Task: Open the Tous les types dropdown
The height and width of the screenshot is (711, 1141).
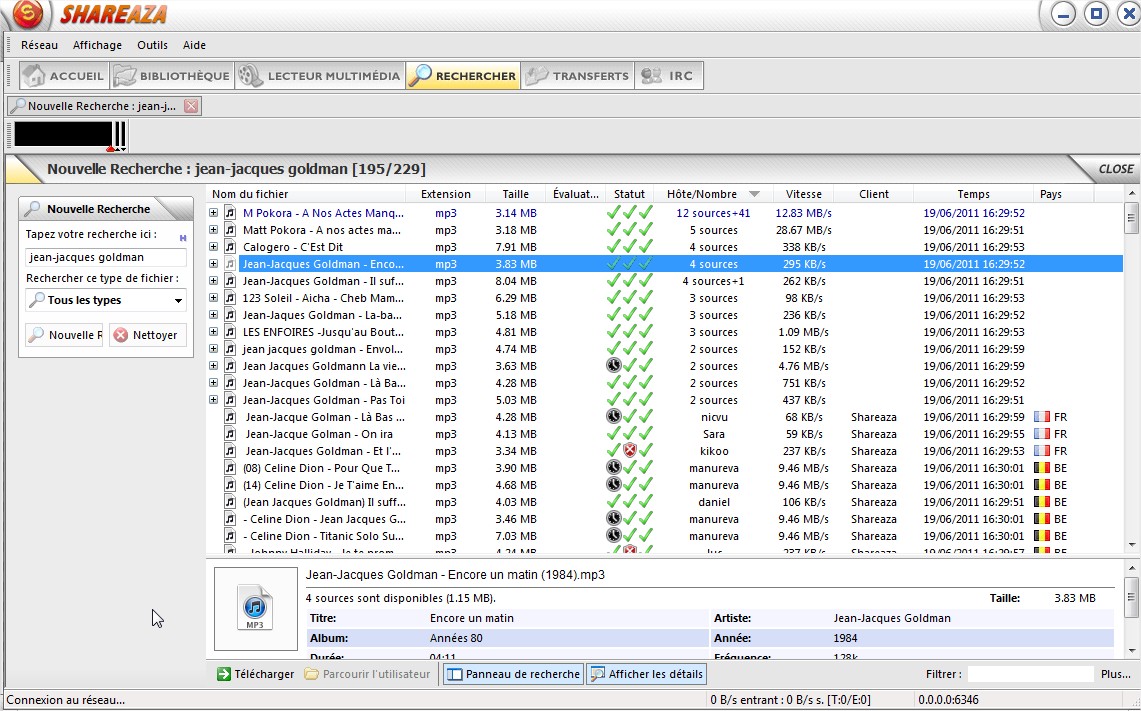Action: point(106,300)
